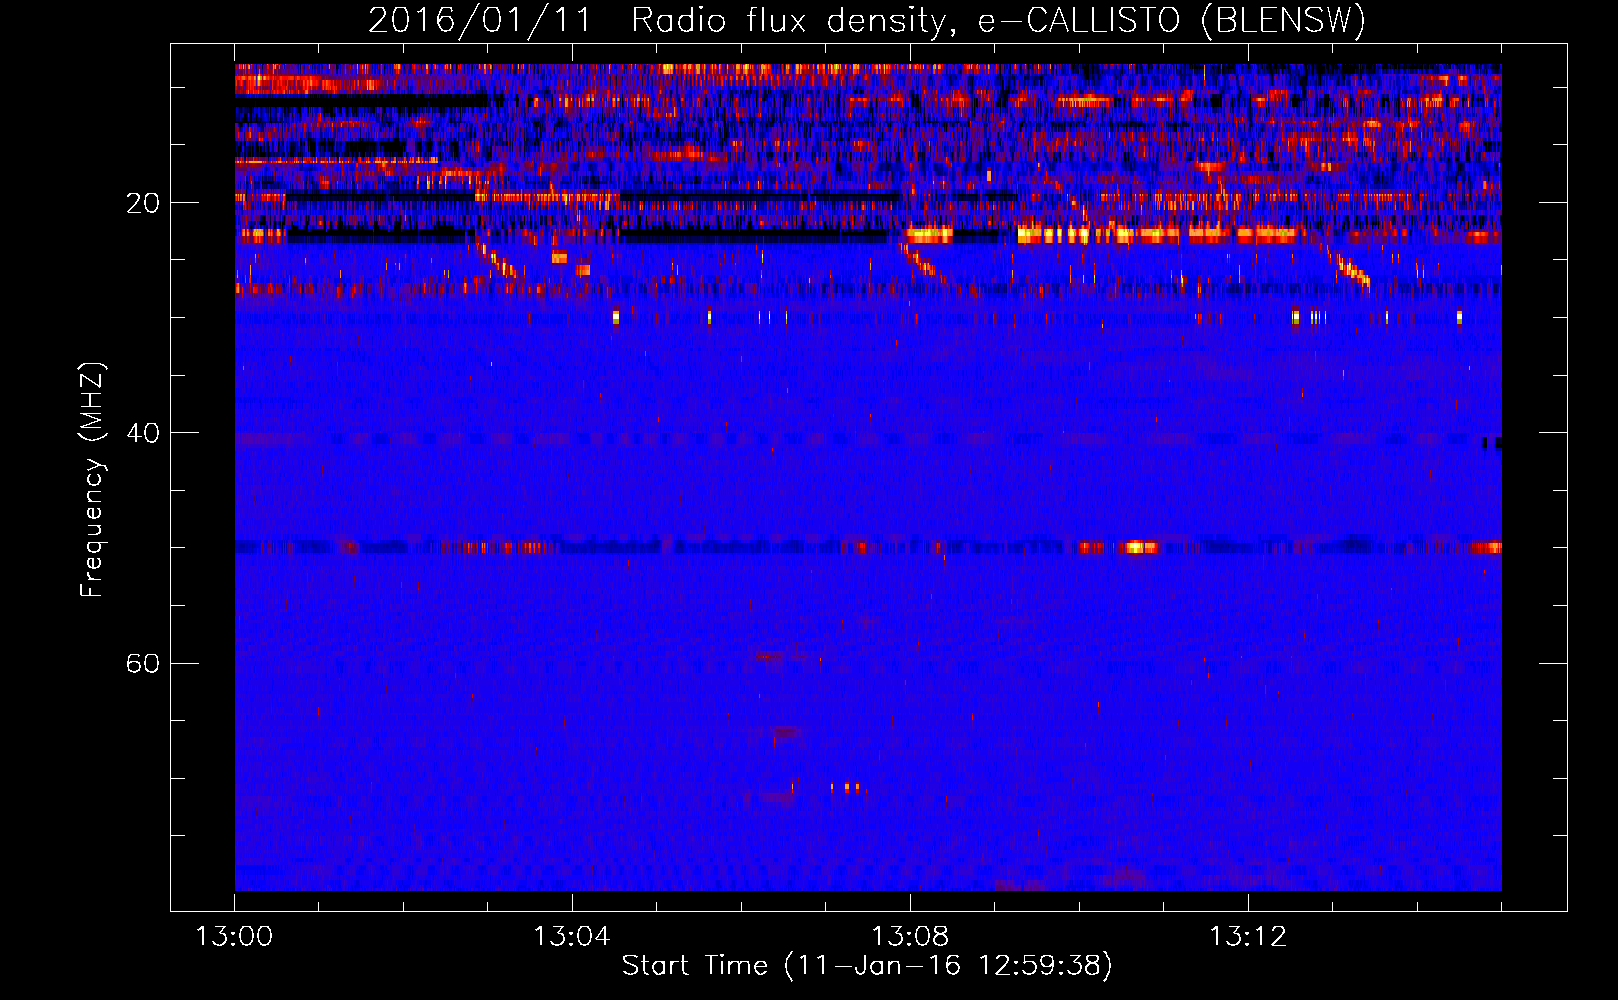The height and width of the screenshot is (1000, 1618).
Task: Click the '13:12' time tick label
Action: (1248, 937)
